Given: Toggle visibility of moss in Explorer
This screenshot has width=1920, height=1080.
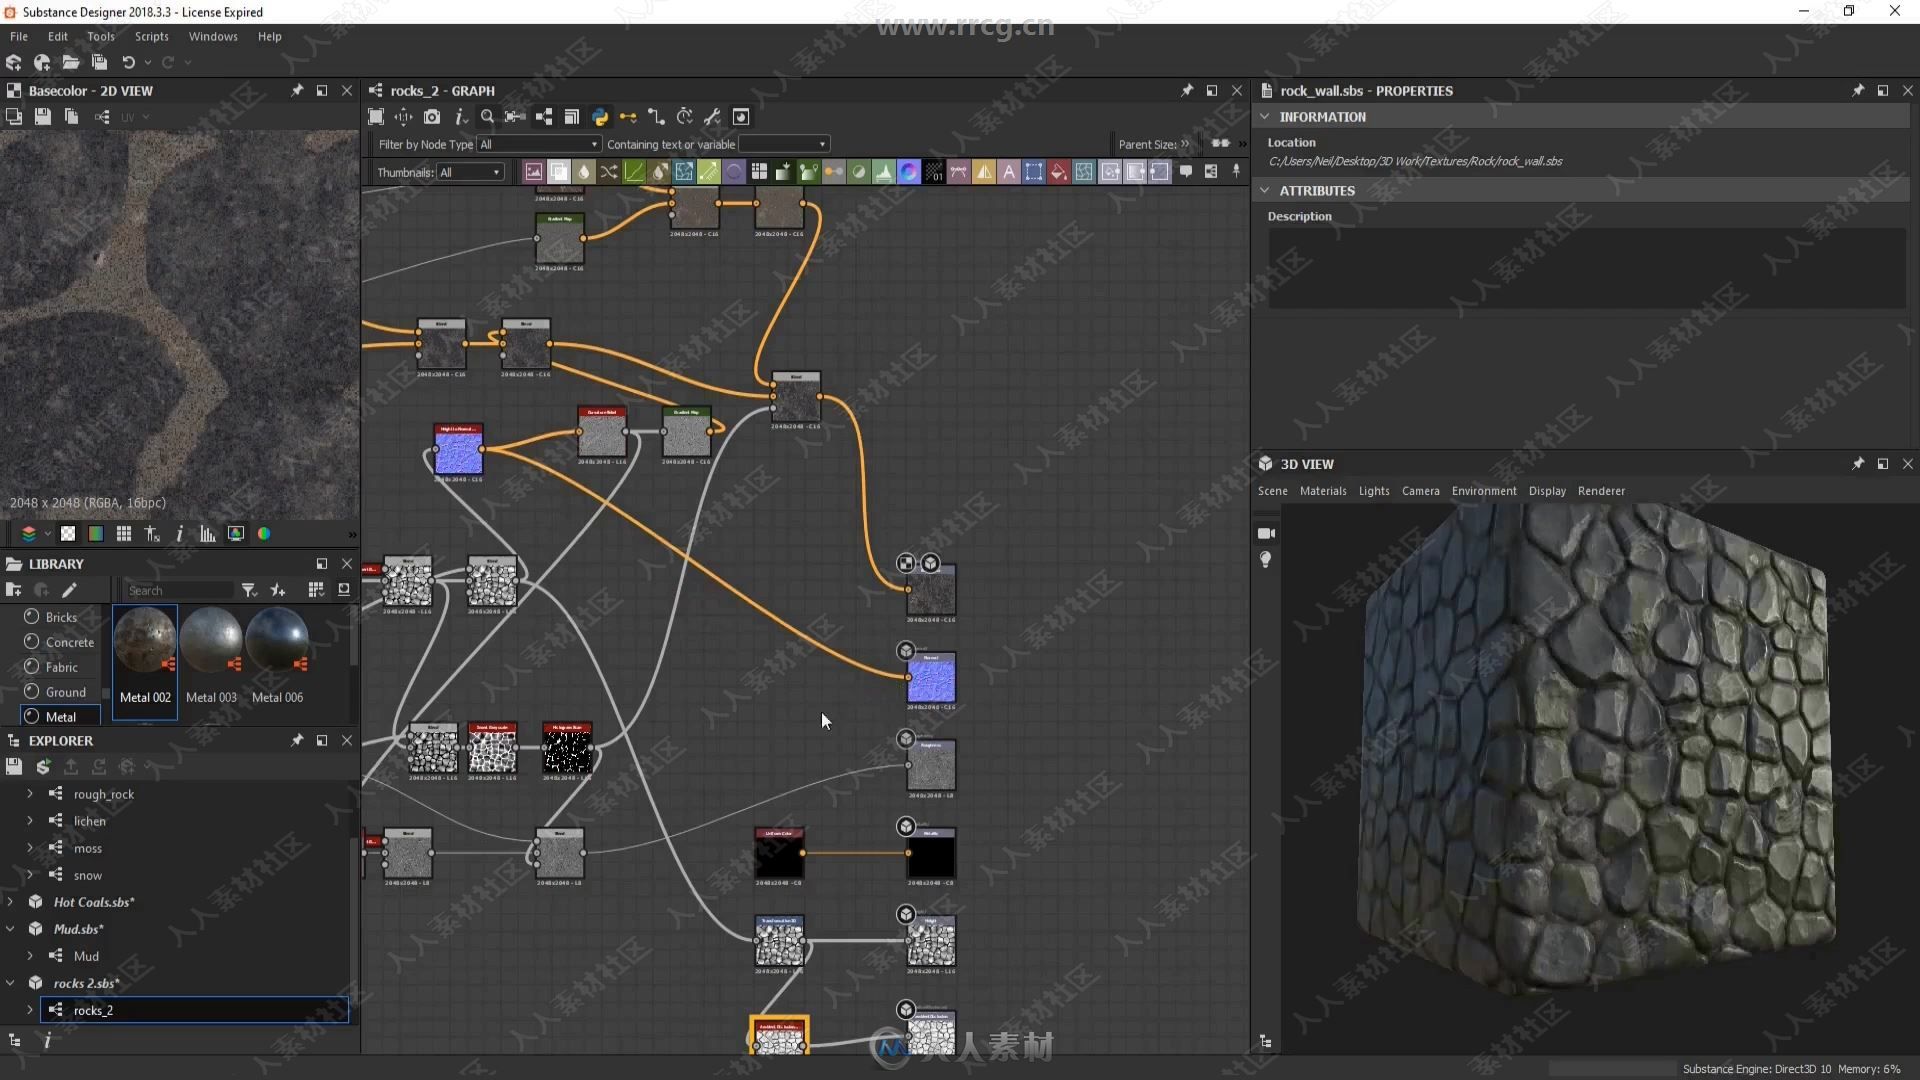Looking at the screenshot, I should [x=29, y=847].
